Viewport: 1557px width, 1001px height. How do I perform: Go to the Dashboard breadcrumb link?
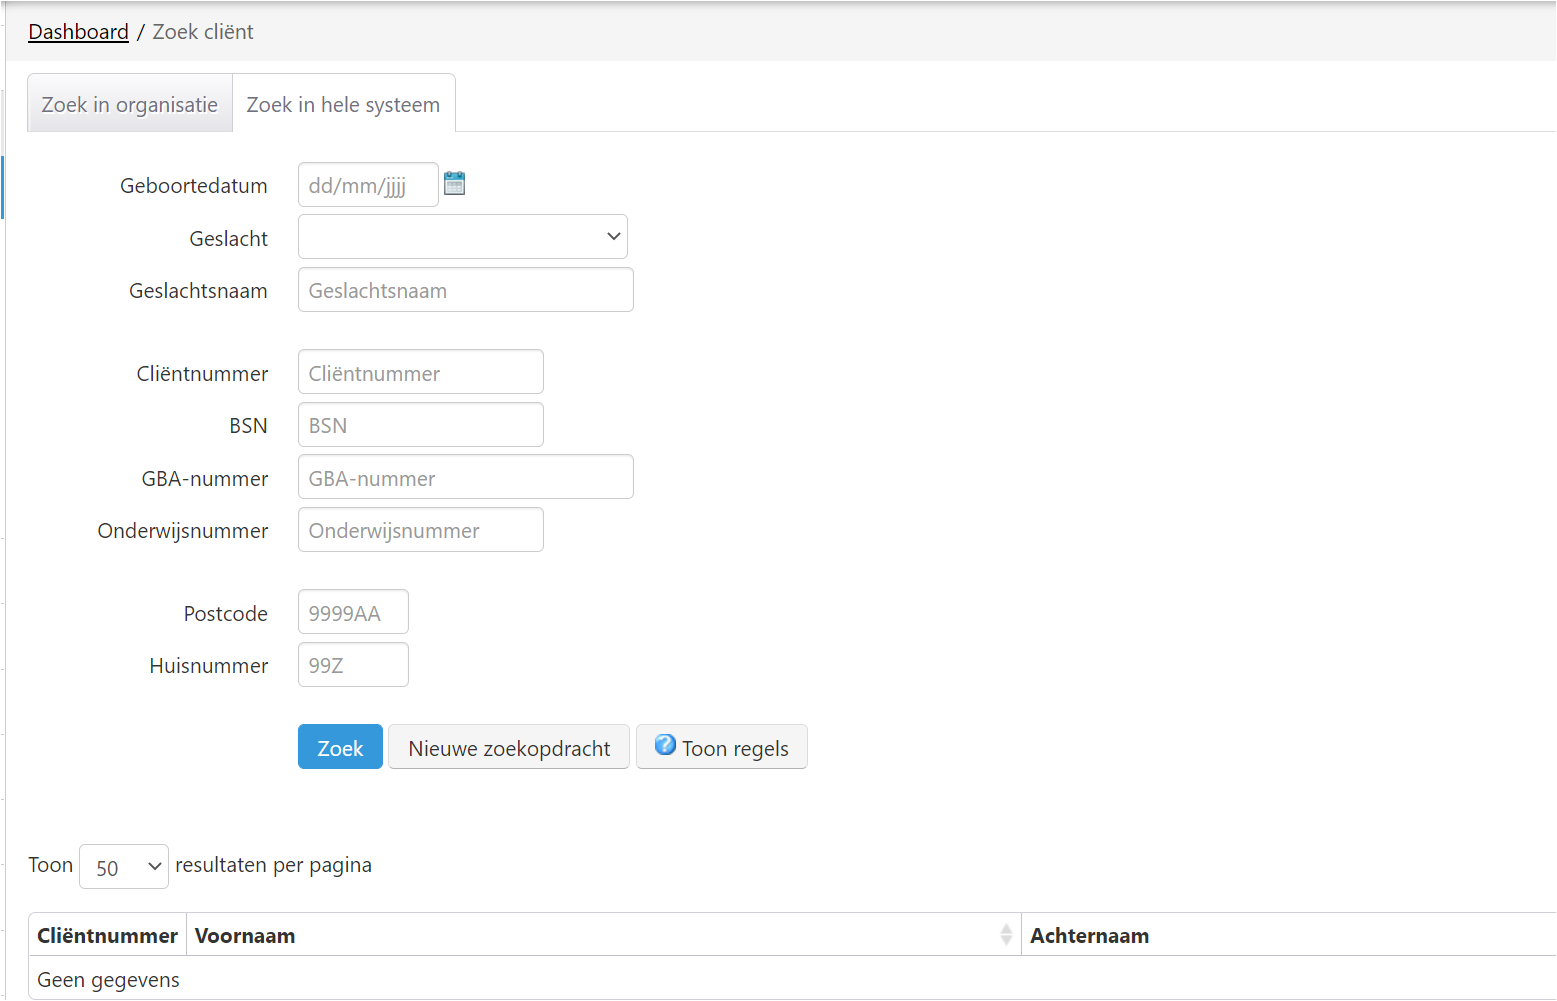pyautogui.click(x=78, y=32)
